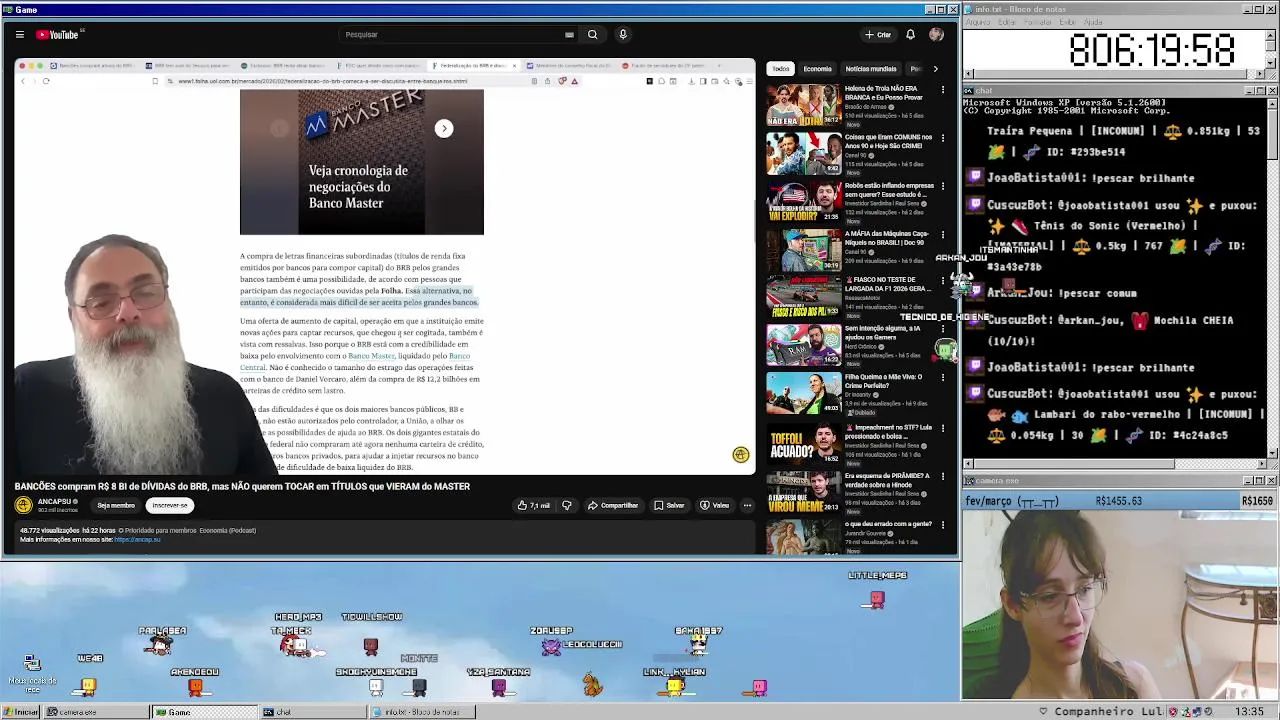The width and height of the screenshot is (1280, 720).
Task: Open the account avatar menu
Action: click(x=936, y=34)
